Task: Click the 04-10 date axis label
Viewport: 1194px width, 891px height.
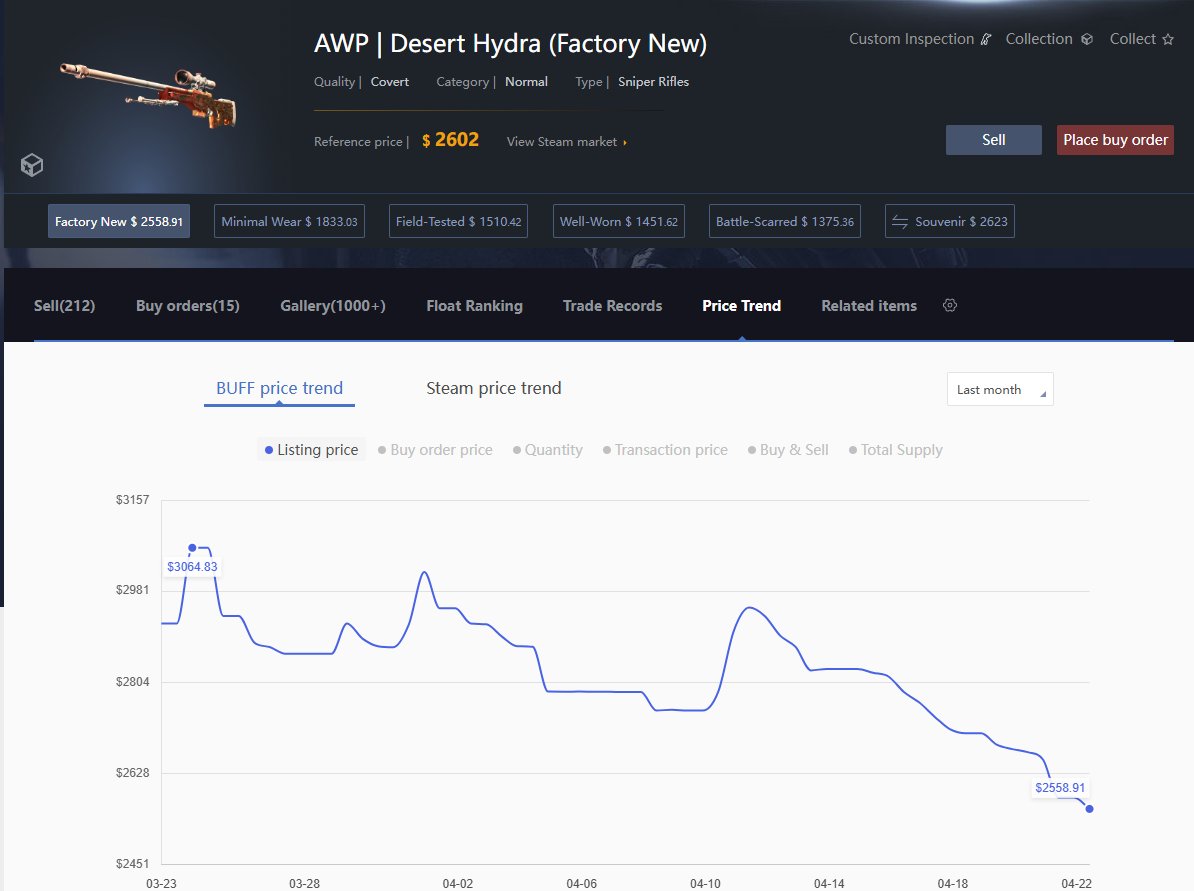Action: point(705,883)
